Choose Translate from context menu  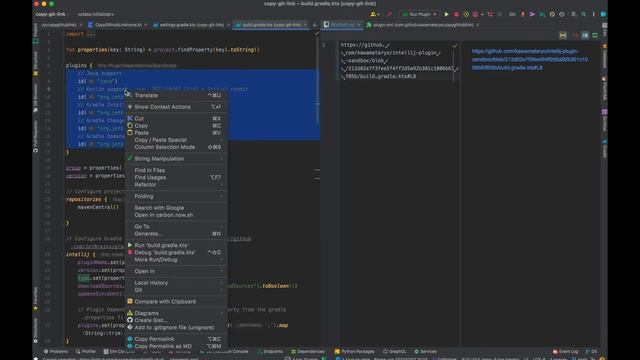(176, 95)
